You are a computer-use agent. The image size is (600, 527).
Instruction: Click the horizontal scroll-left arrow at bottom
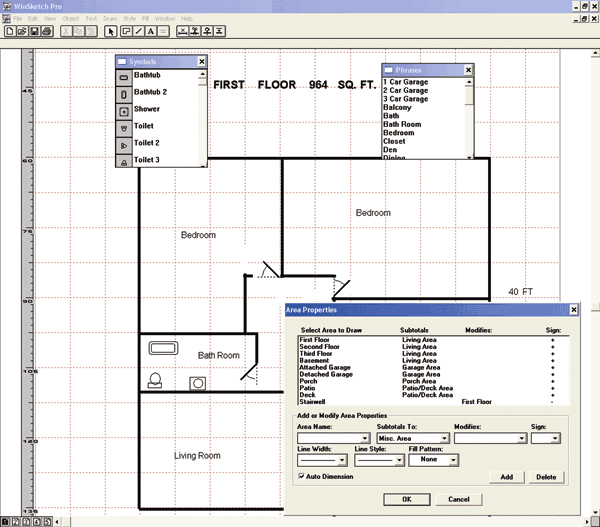57,522
